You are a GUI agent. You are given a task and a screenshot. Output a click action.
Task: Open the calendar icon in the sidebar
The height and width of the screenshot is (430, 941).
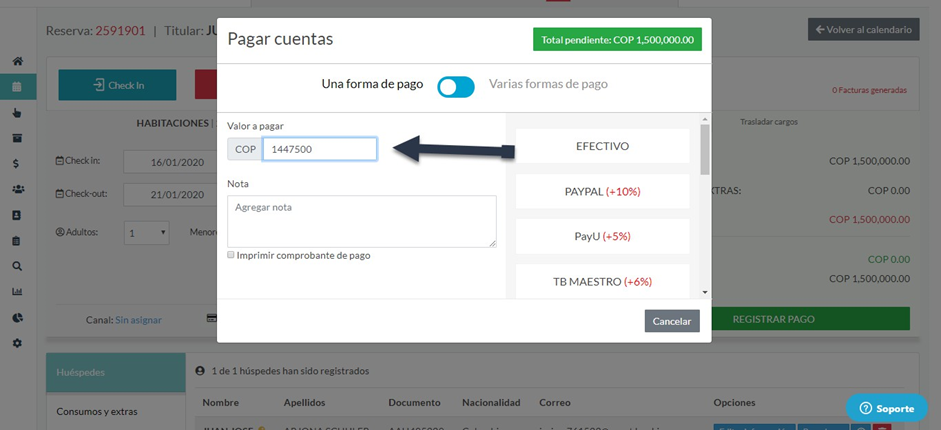(17, 87)
